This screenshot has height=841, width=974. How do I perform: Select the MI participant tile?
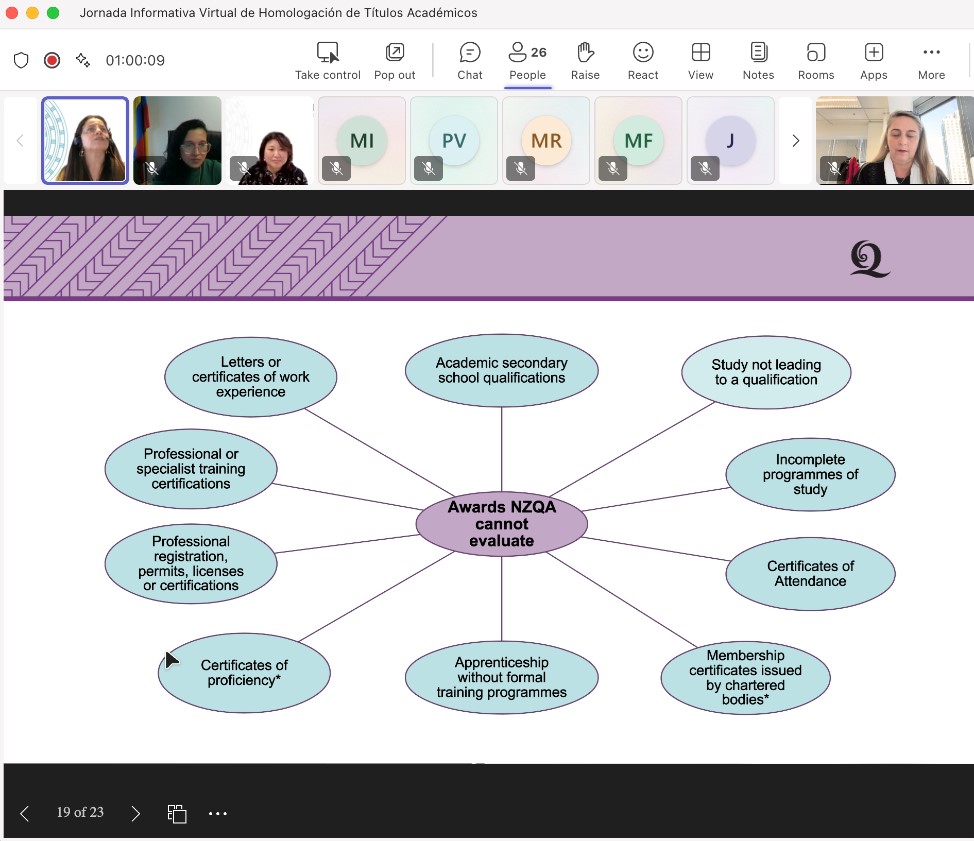click(362, 140)
